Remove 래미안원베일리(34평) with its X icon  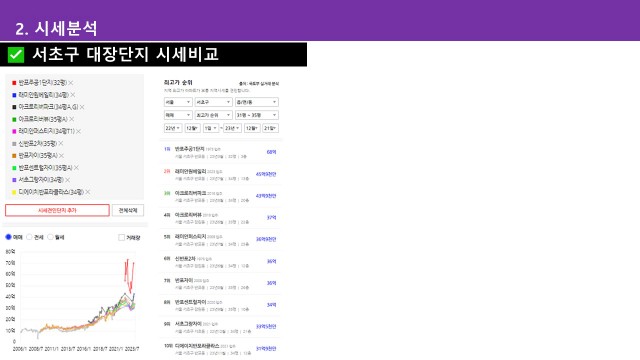73,95
